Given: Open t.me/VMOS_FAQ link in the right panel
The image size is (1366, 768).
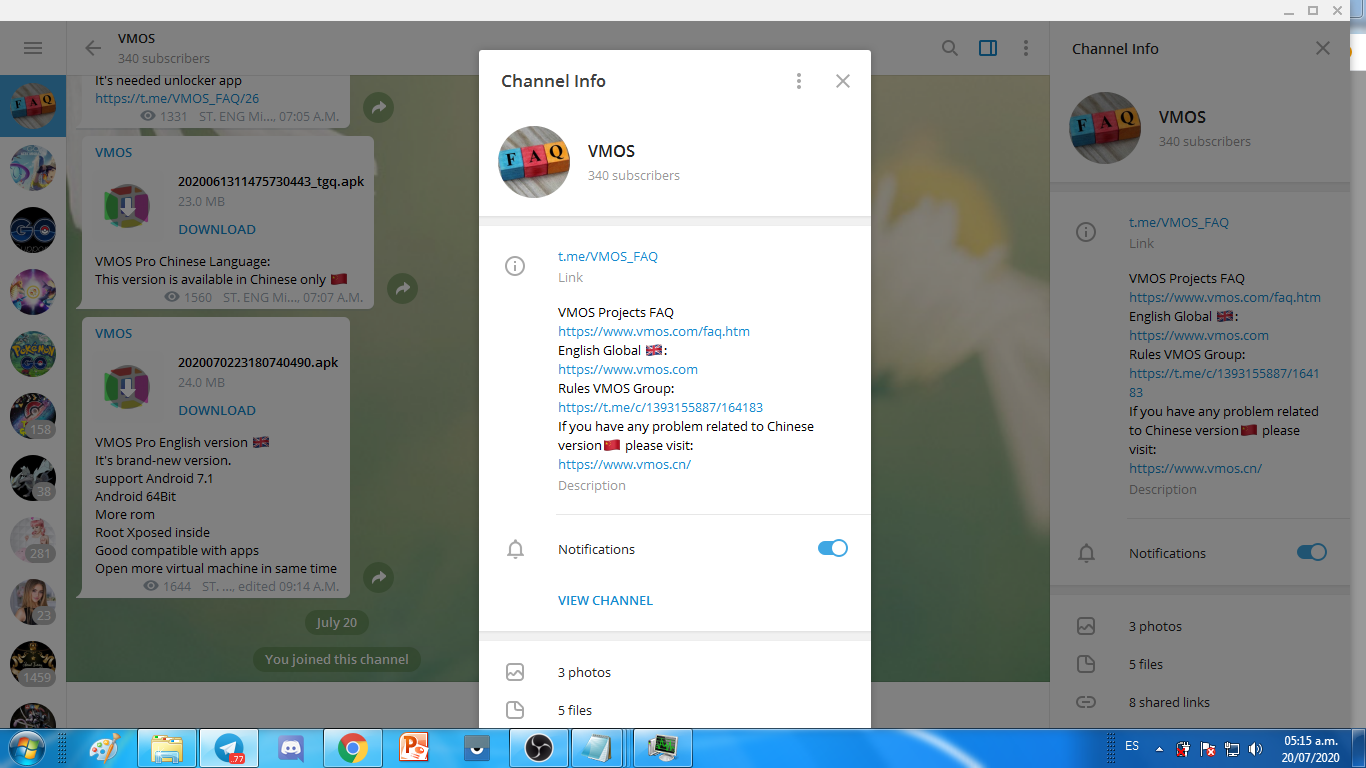Looking at the screenshot, I should [1179, 222].
